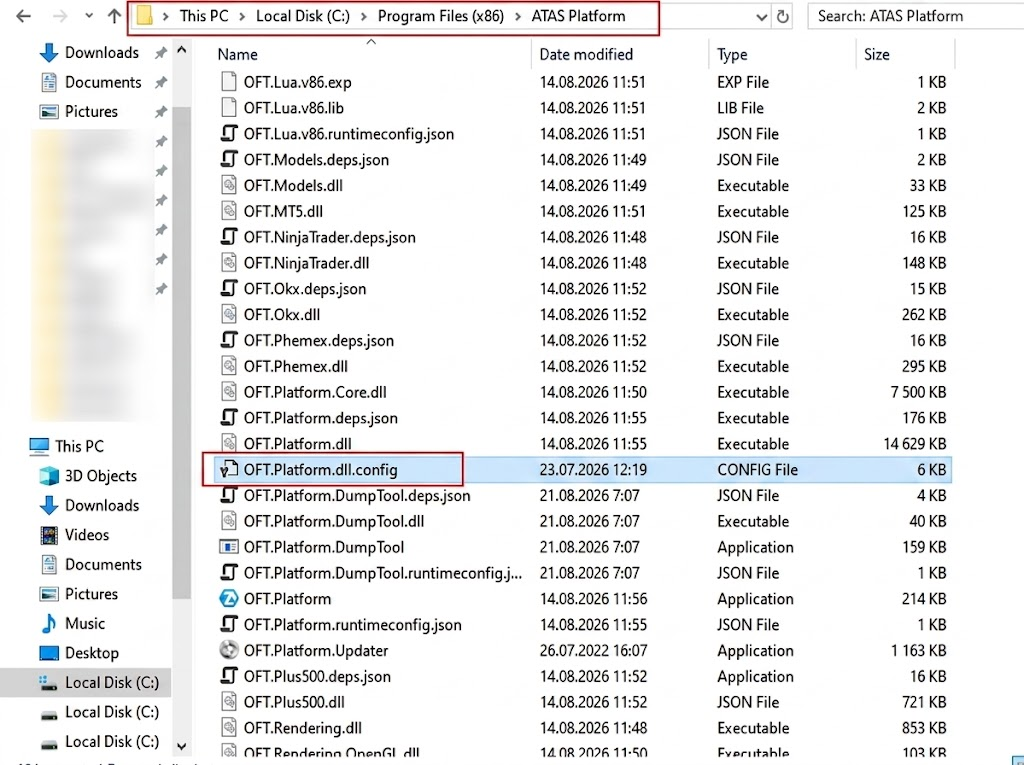This screenshot has width=1024, height=765.
Task: Go back with the Back arrow
Action: pyautogui.click(x=24, y=16)
